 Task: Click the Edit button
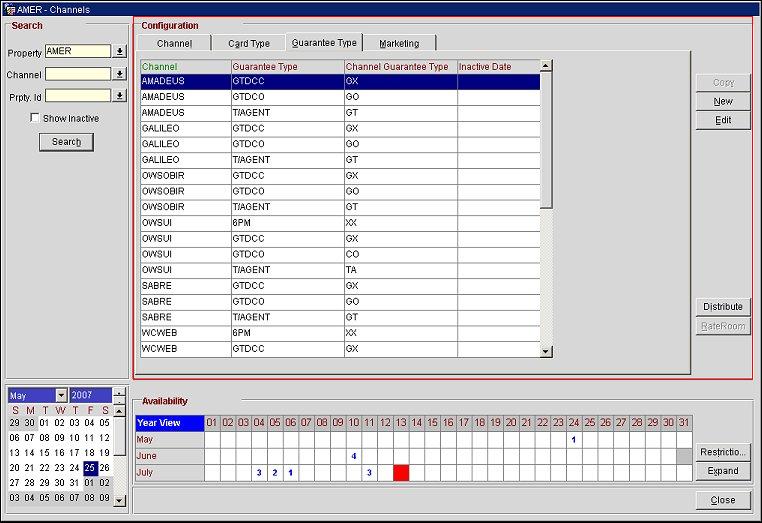[x=723, y=120]
